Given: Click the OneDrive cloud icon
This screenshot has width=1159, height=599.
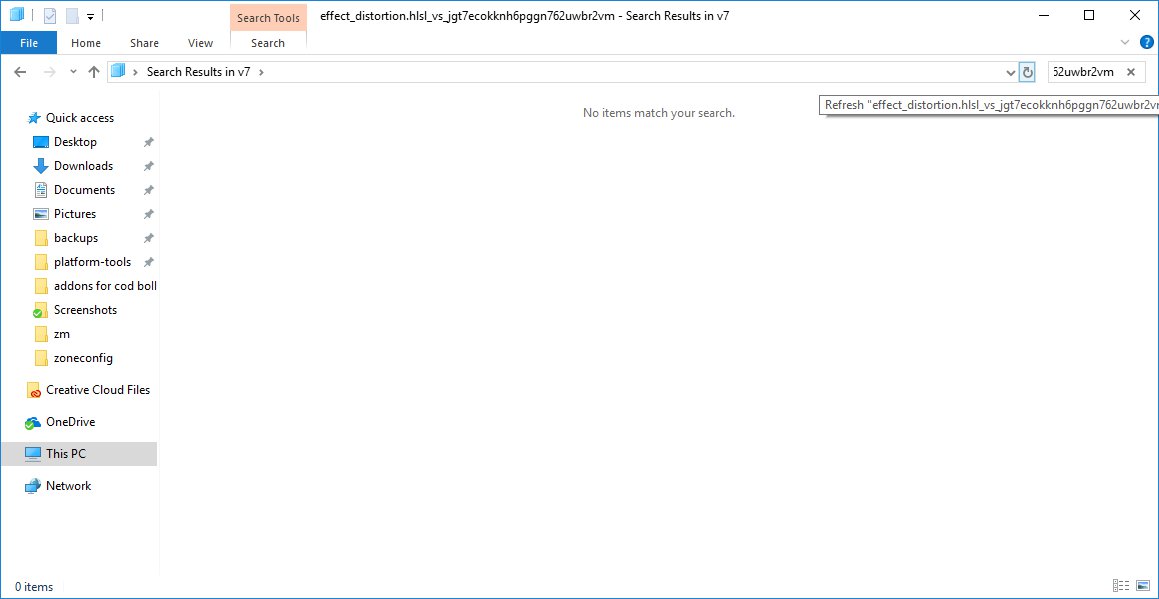Looking at the screenshot, I should tap(33, 422).
